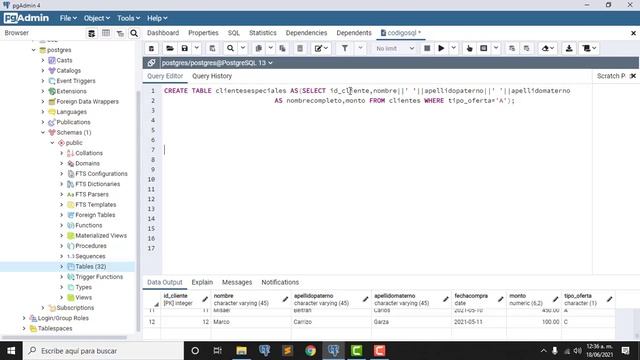640x360 pixels.
Task: Open the No limit rows dropdown
Action: pos(394,49)
